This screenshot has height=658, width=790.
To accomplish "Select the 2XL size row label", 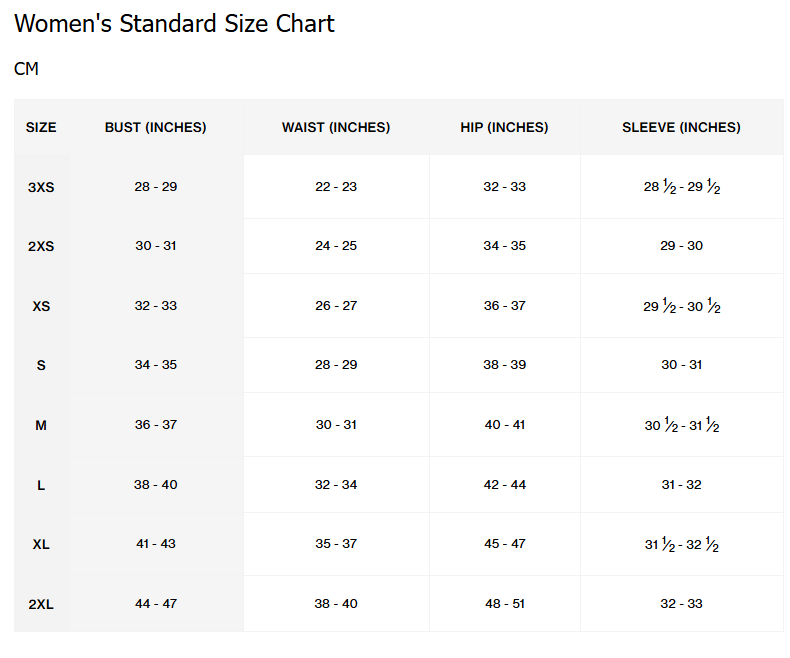I will click(41, 604).
